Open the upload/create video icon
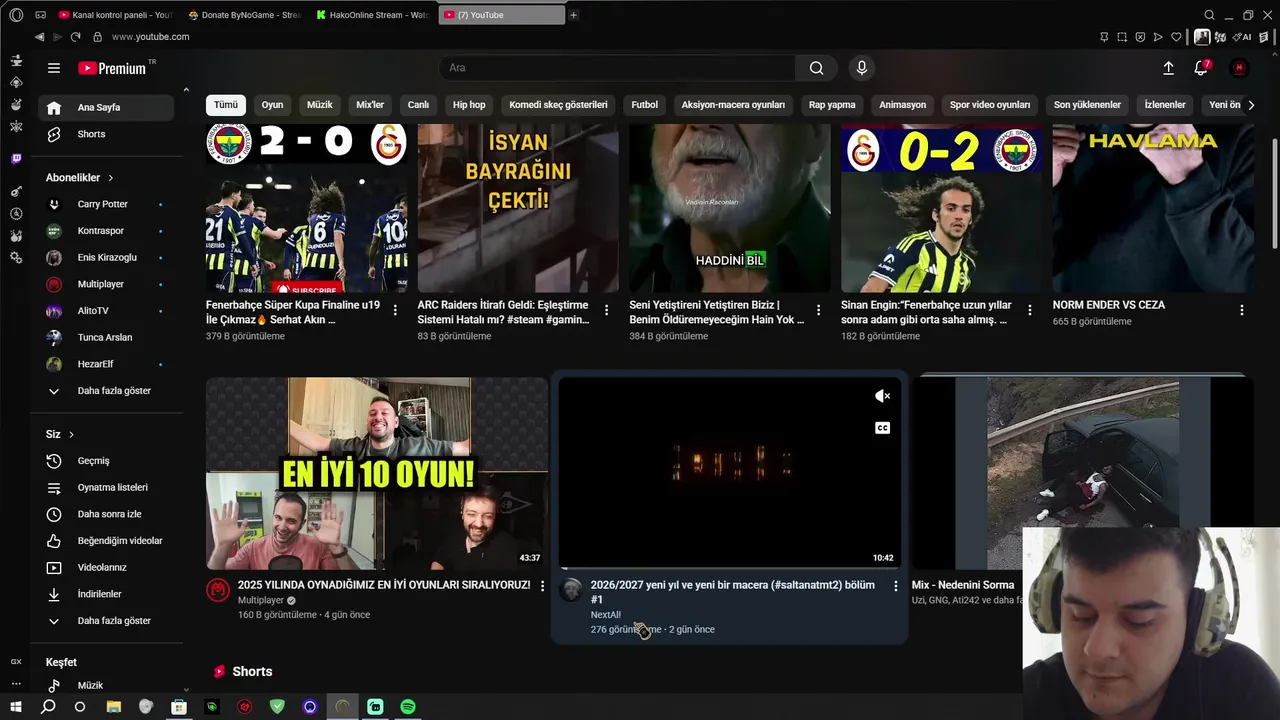The image size is (1280, 720). click(1168, 68)
